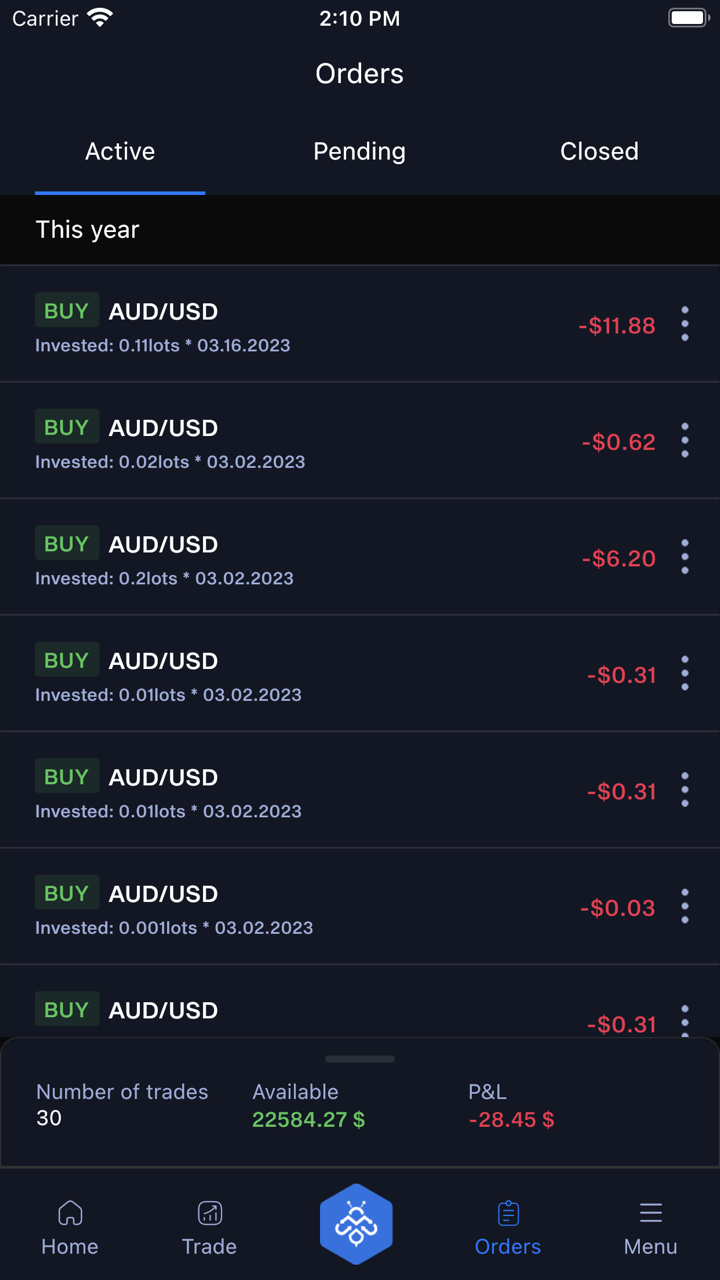
Task: Select the Orders clipboard icon
Action: [508, 1214]
